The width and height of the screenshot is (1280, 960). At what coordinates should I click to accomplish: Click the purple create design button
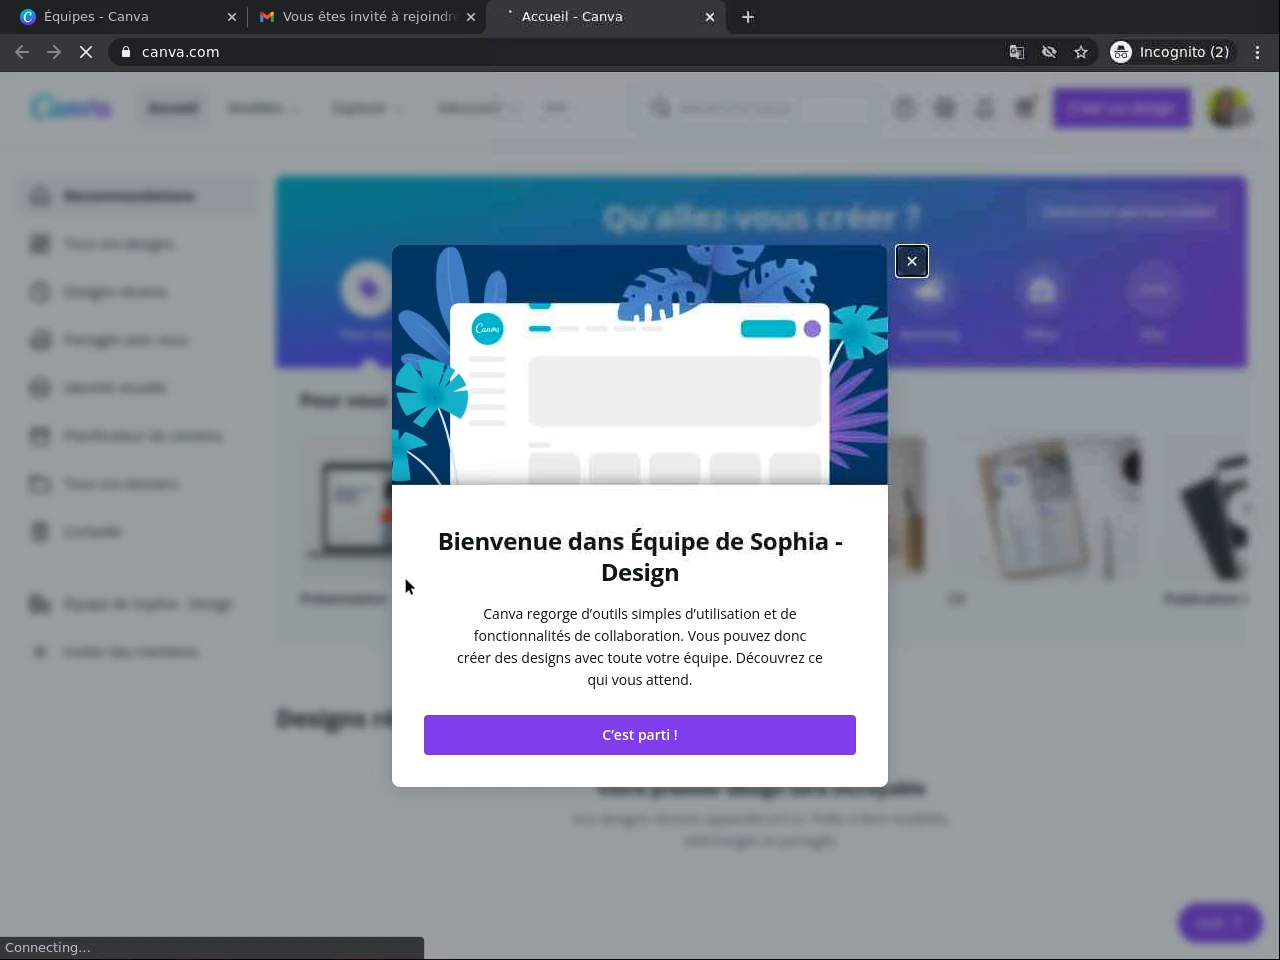(1122, 108)
